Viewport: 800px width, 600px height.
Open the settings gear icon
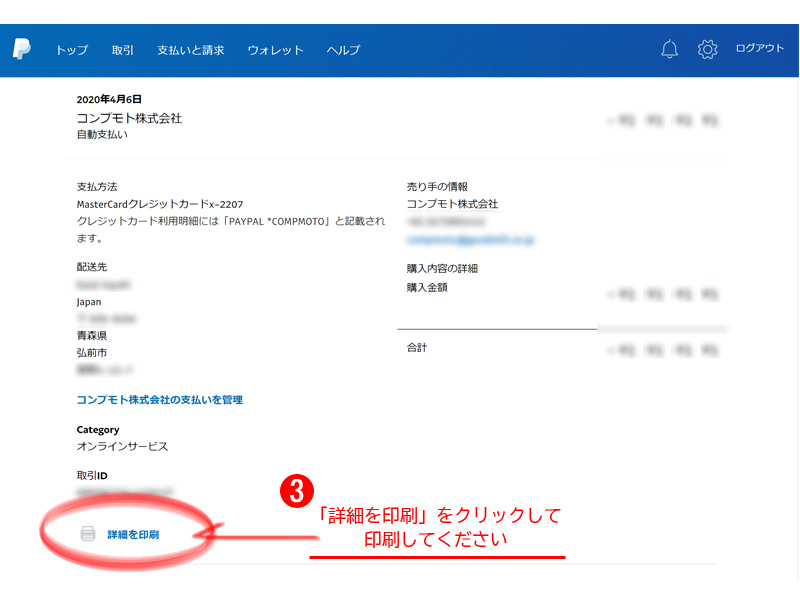coord(707,49)
